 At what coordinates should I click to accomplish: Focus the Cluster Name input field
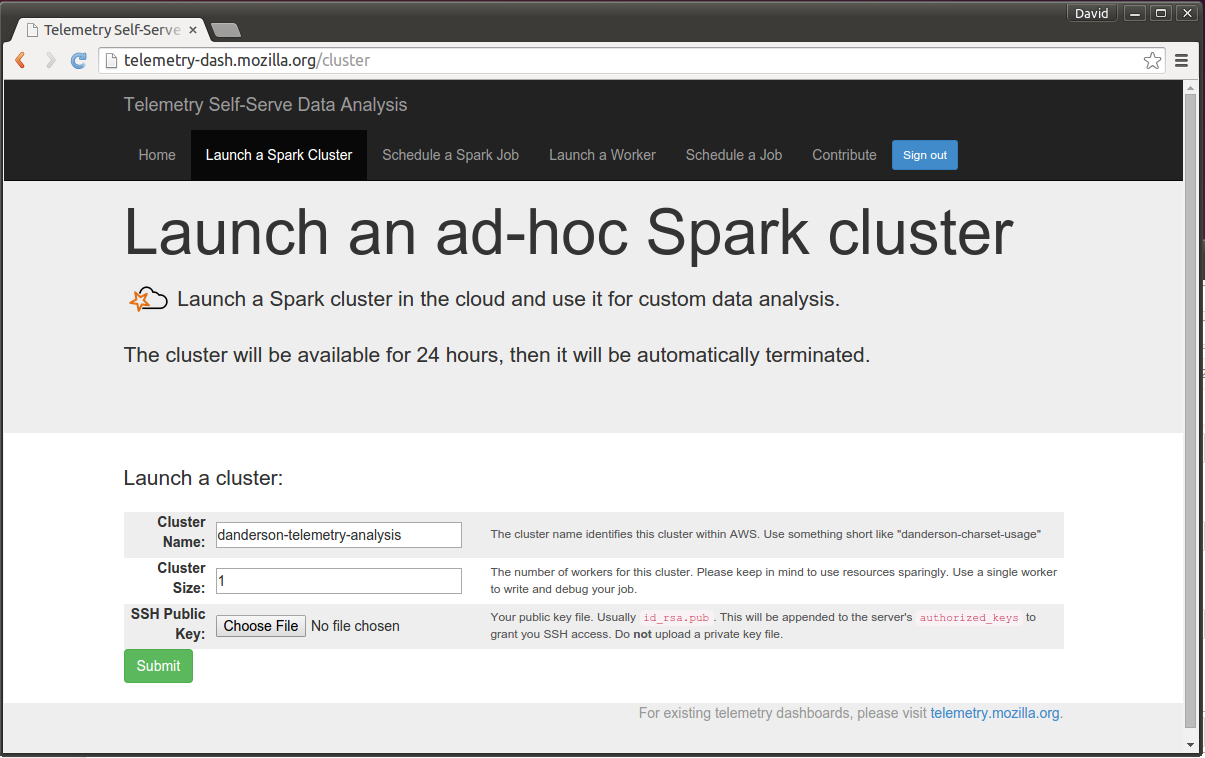[339, 535]
